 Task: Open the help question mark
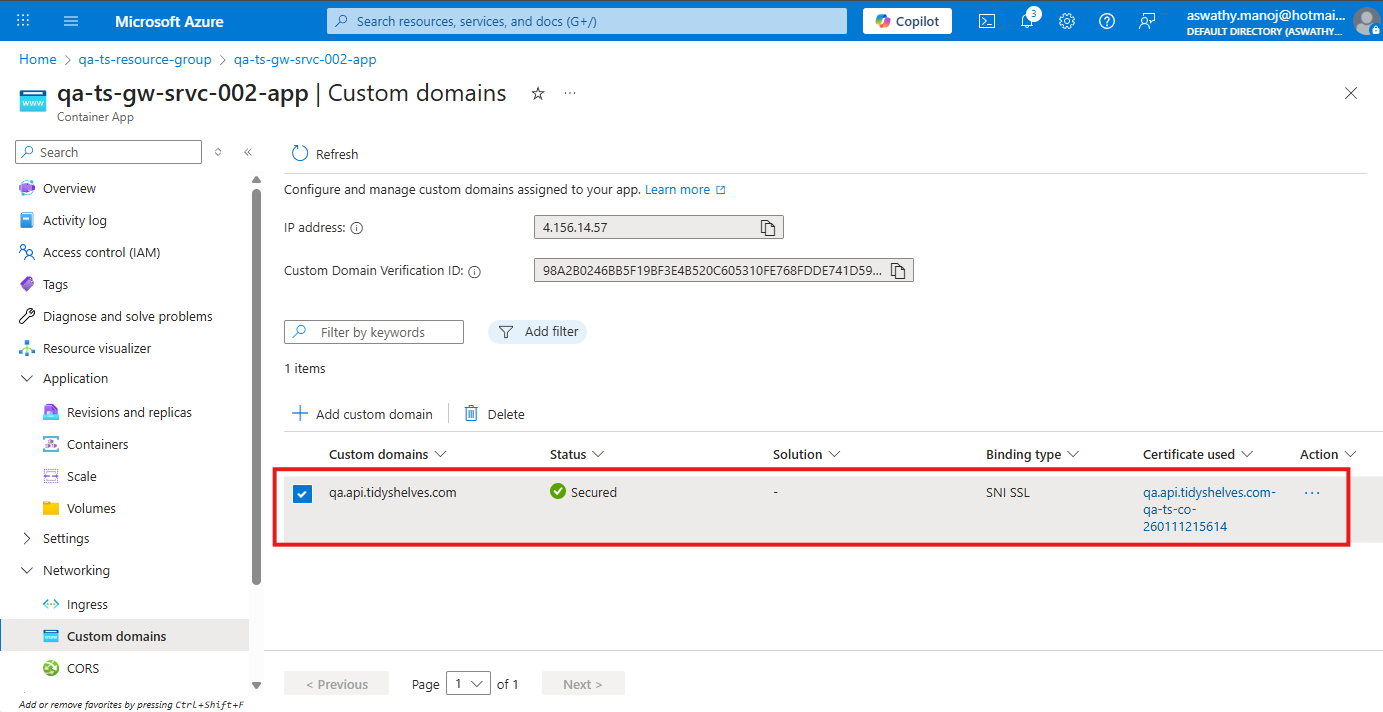tap(1107, 21)
